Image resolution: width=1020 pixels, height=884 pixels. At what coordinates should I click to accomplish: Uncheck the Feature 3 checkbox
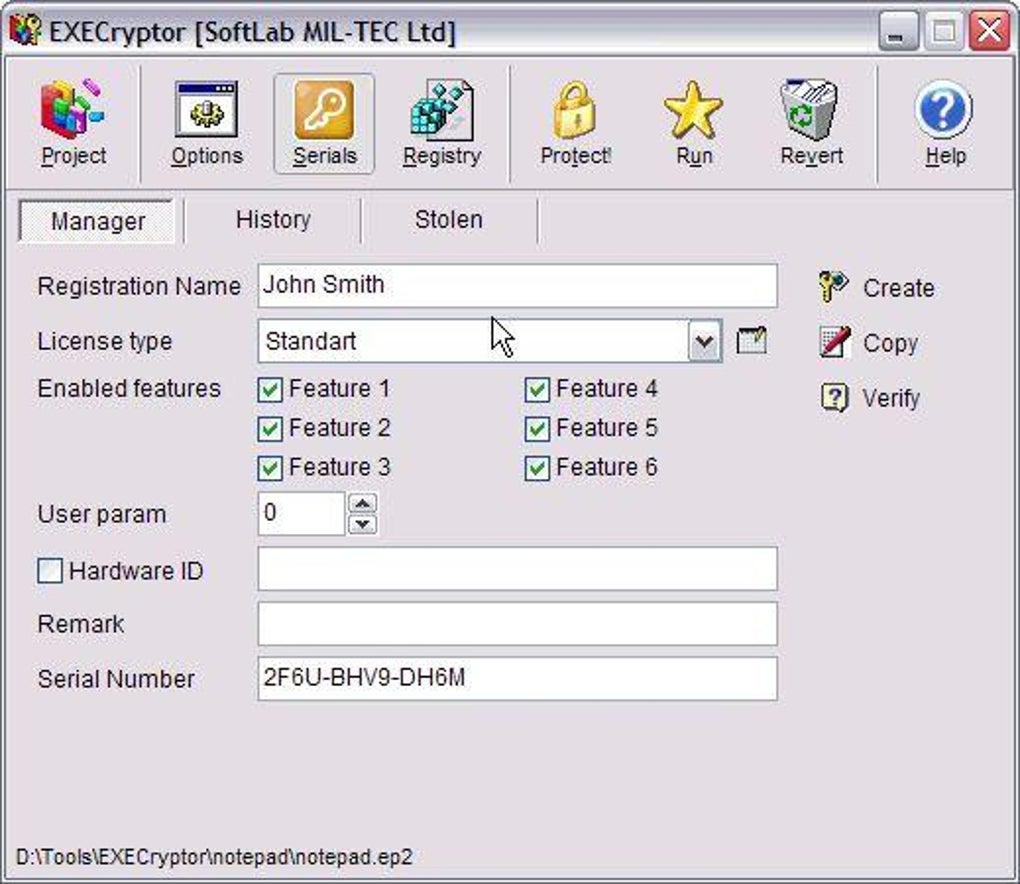[270, 468]
